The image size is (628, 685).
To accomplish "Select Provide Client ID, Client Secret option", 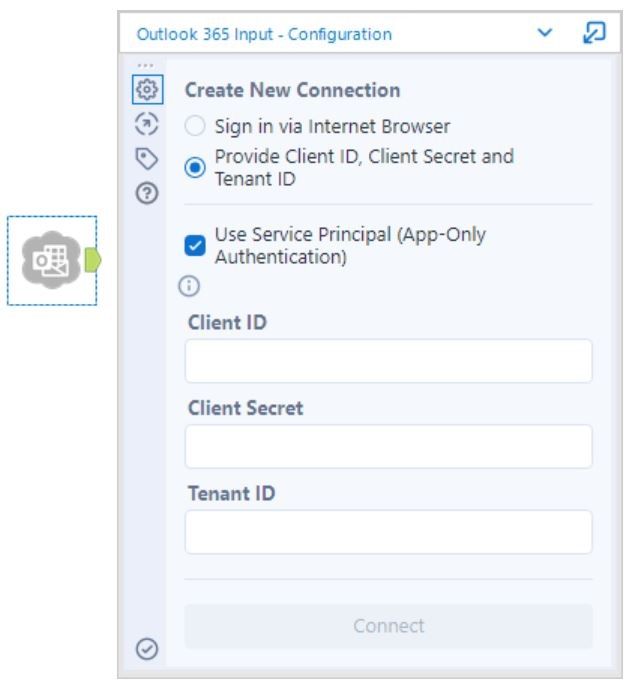I will click(195, 167).
